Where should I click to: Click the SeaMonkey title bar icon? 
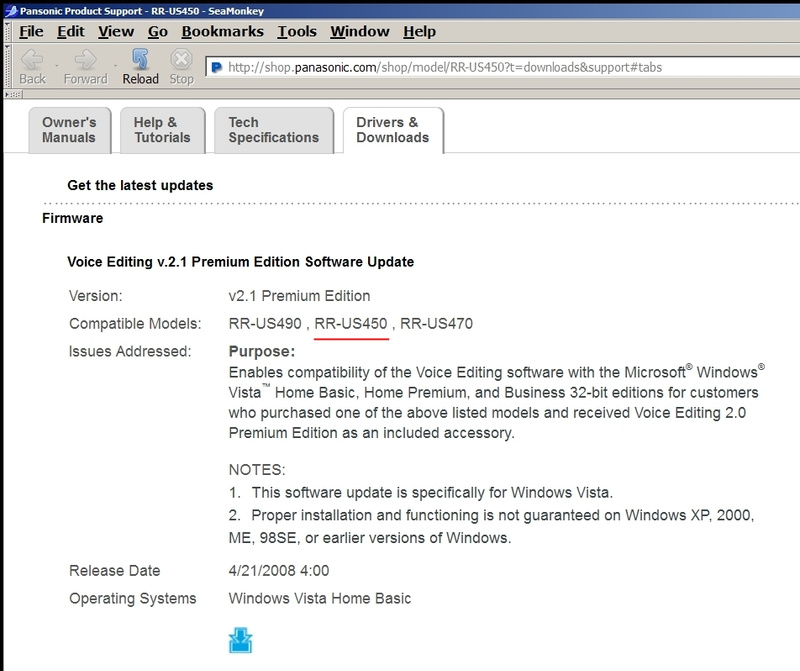point(10,11)
